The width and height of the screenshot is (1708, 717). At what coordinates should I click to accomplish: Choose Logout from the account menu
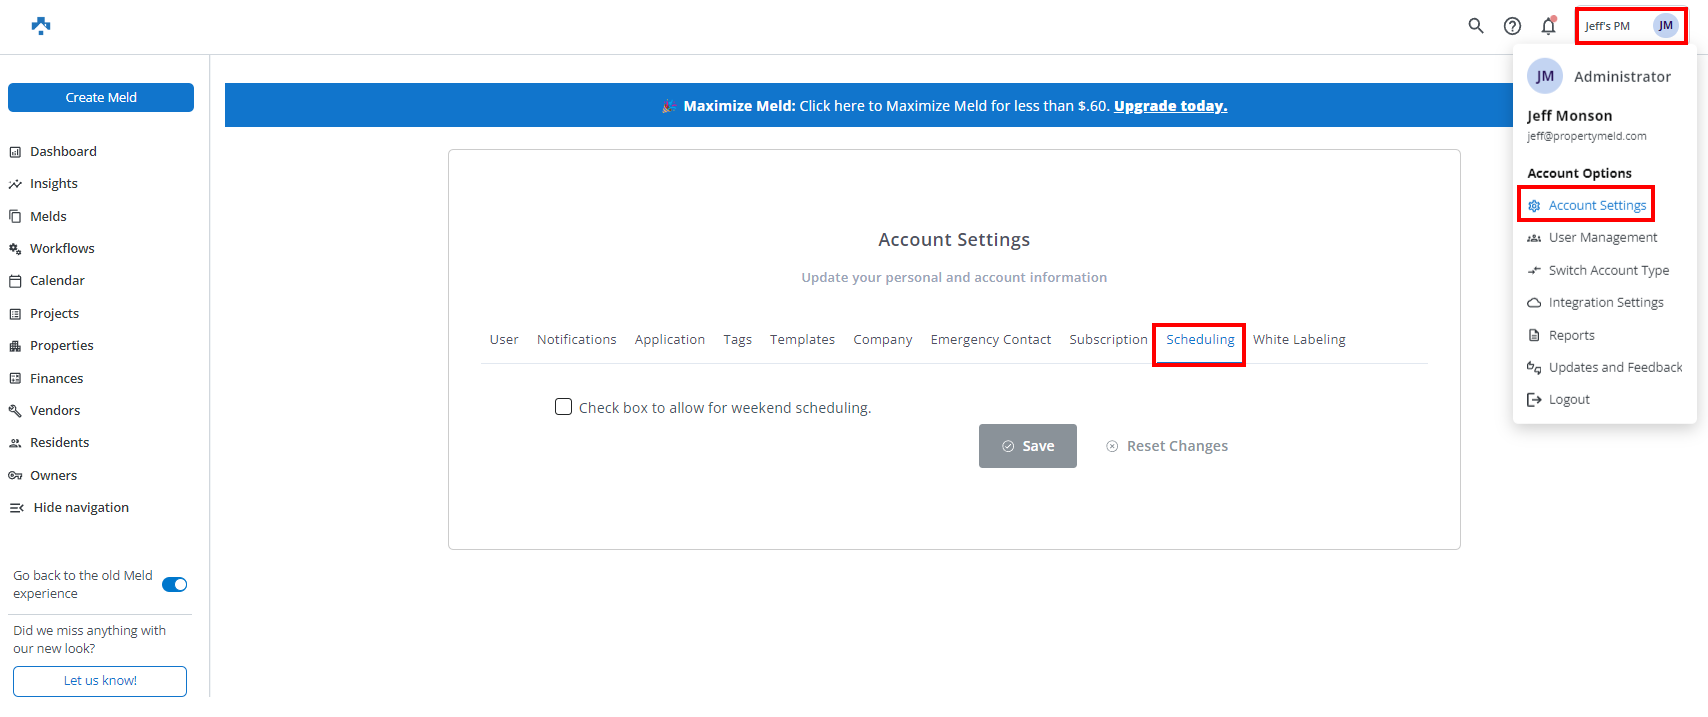pyautogui.click(x=1568, y=400)
